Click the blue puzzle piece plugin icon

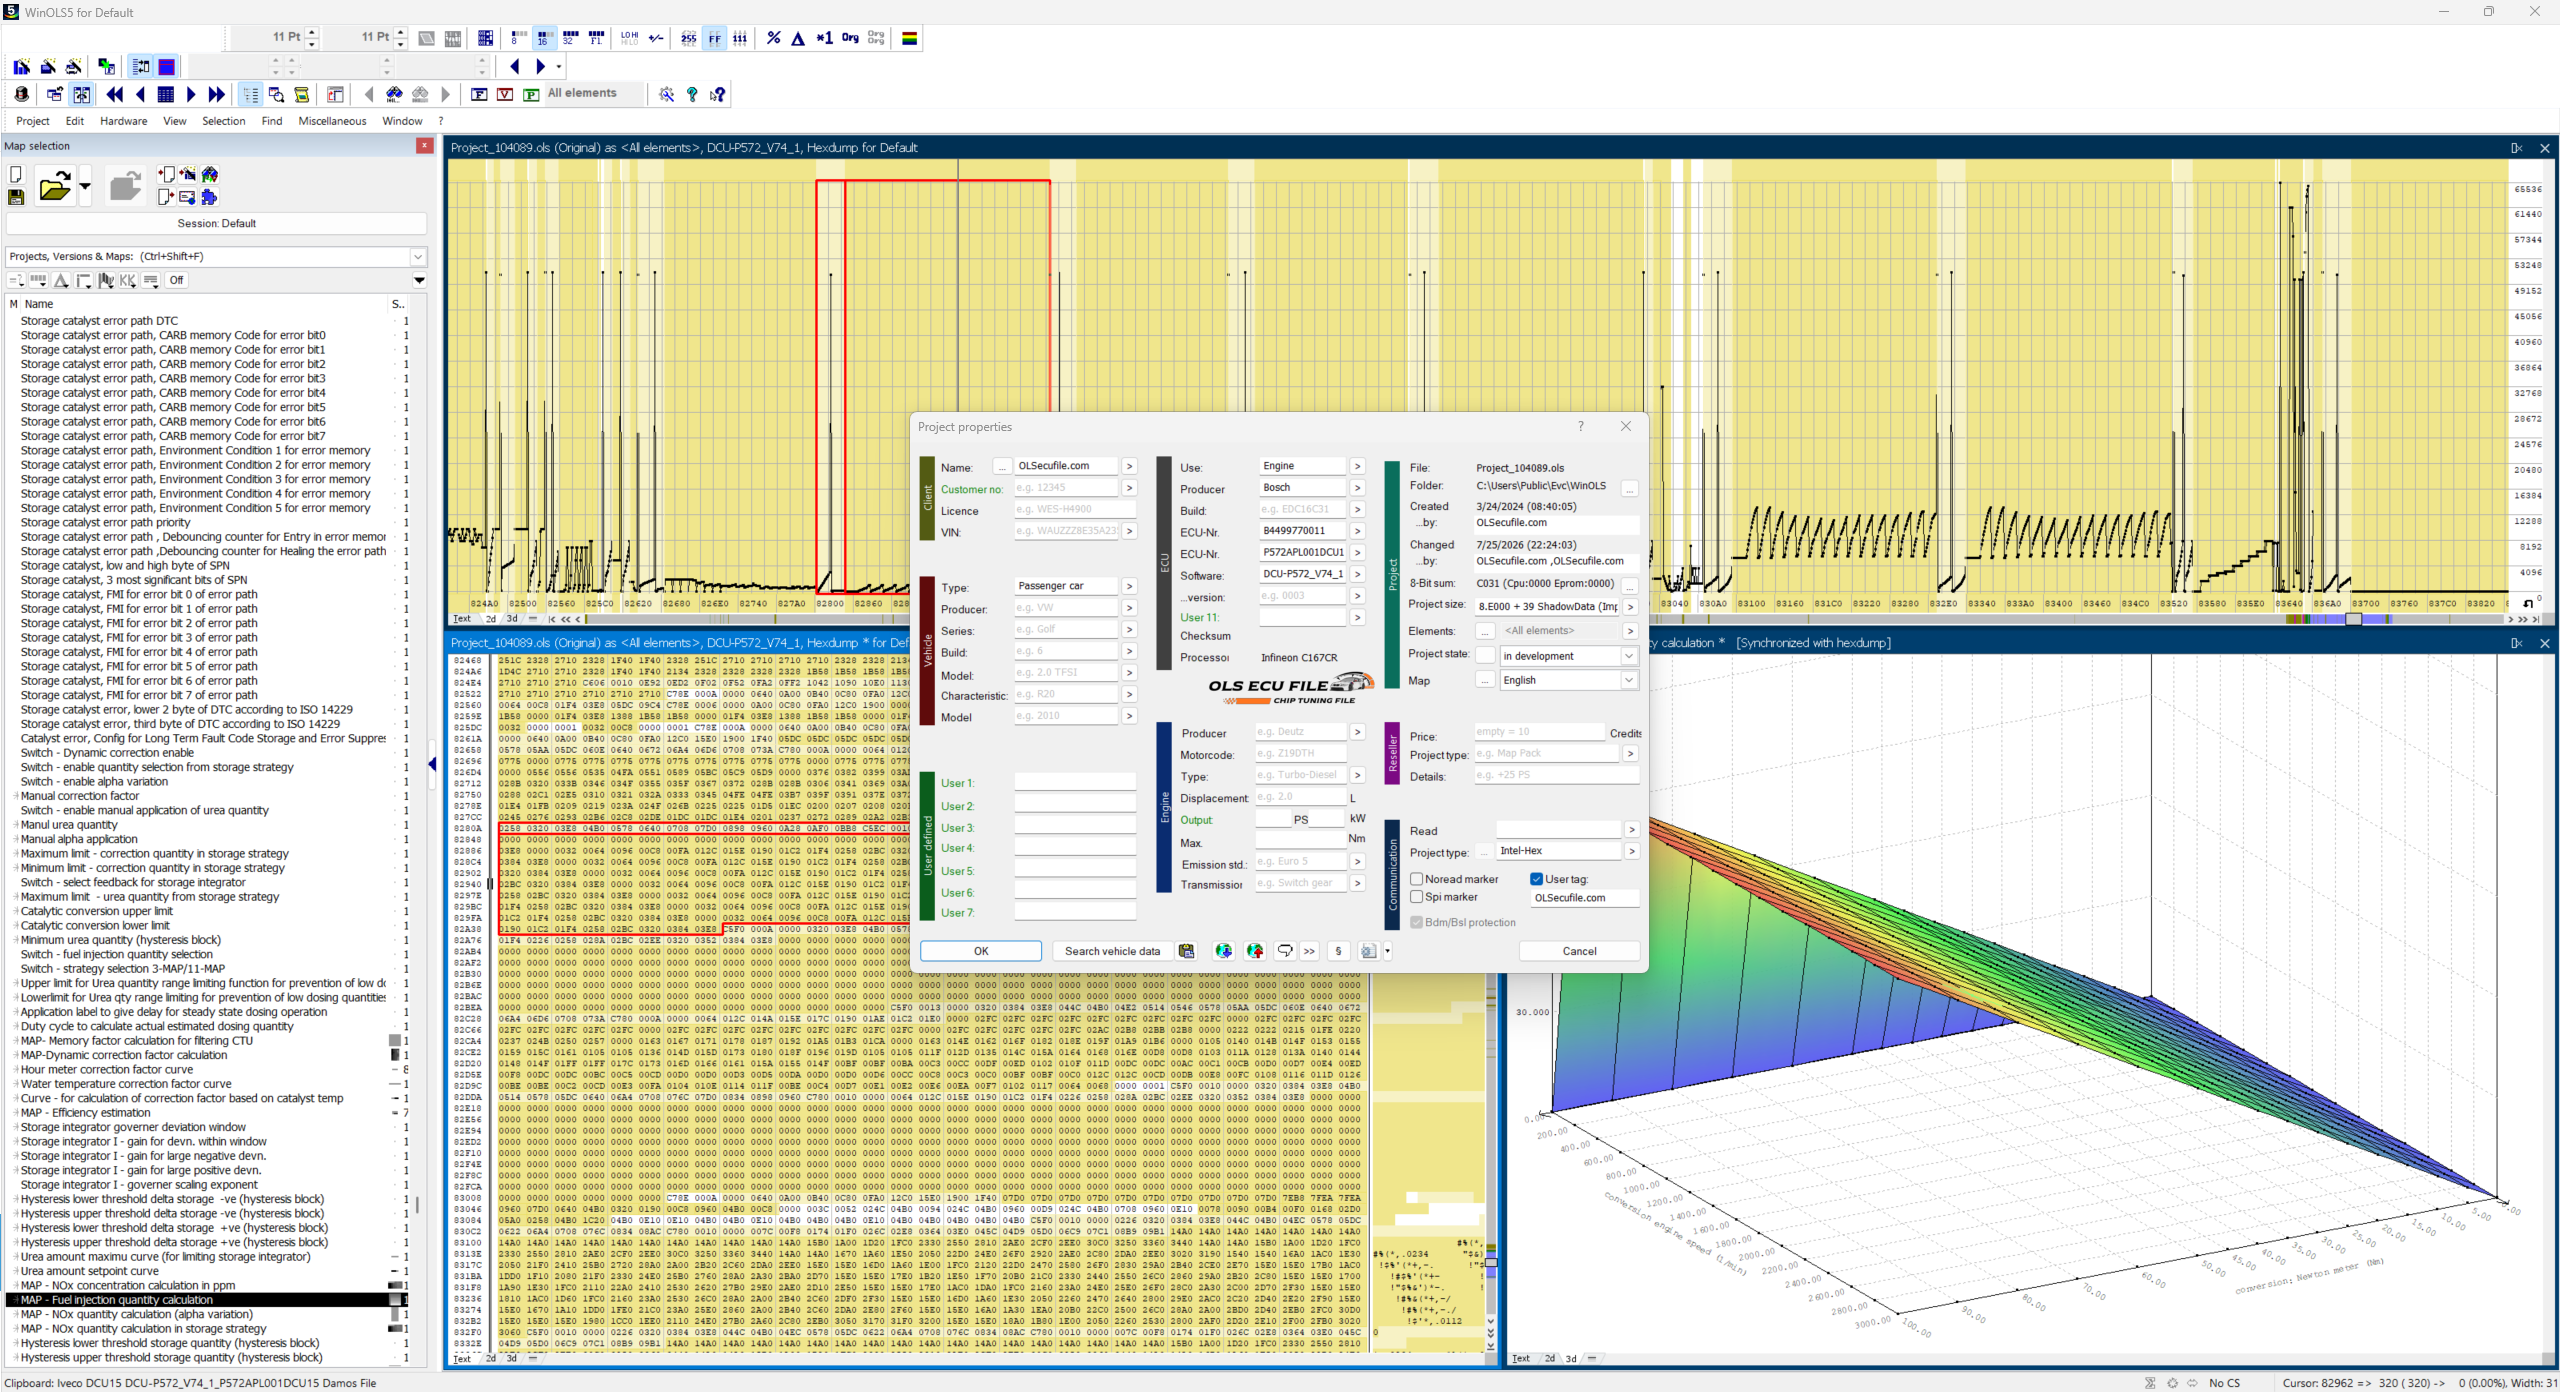tap(209, 197)
